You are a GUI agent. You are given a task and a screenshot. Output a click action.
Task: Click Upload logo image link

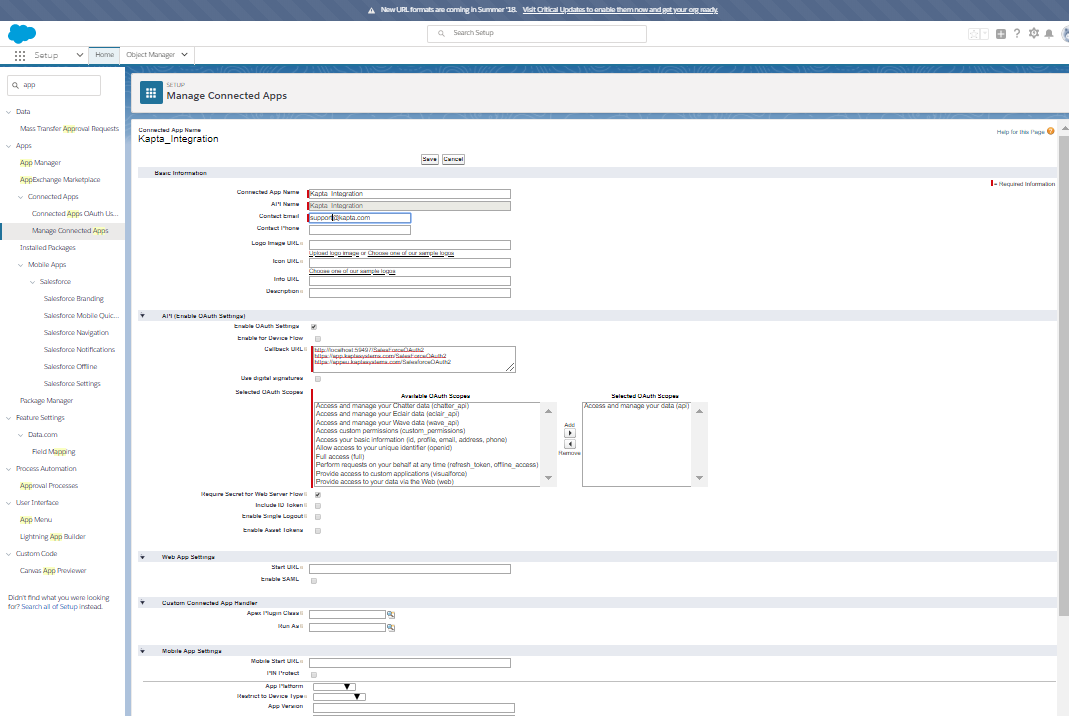point(334,254)
